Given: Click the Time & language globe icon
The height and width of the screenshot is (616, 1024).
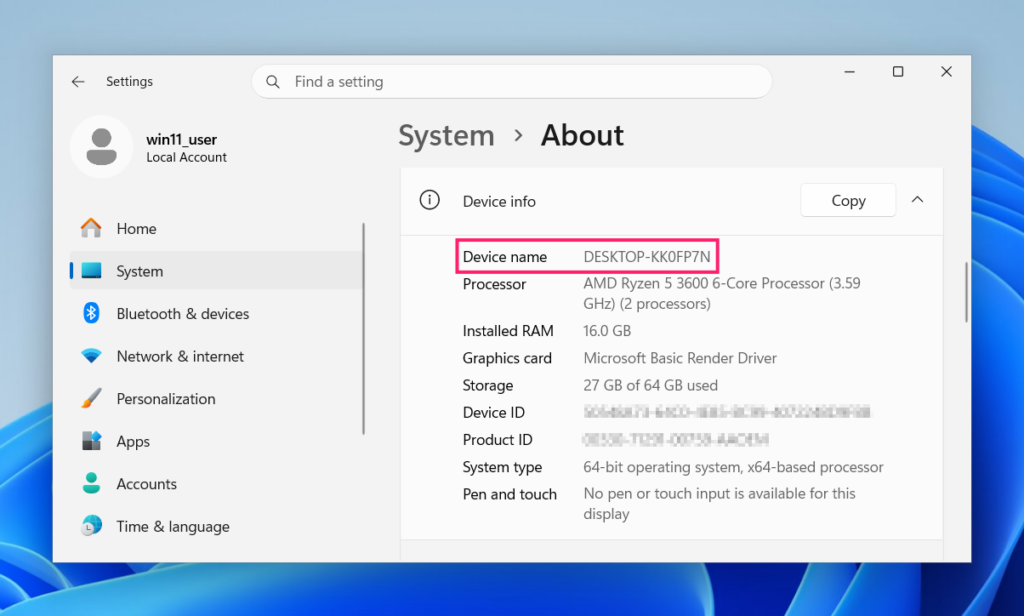Looking at the screenshot, I should pyautogui.click(x=91, y=526).
